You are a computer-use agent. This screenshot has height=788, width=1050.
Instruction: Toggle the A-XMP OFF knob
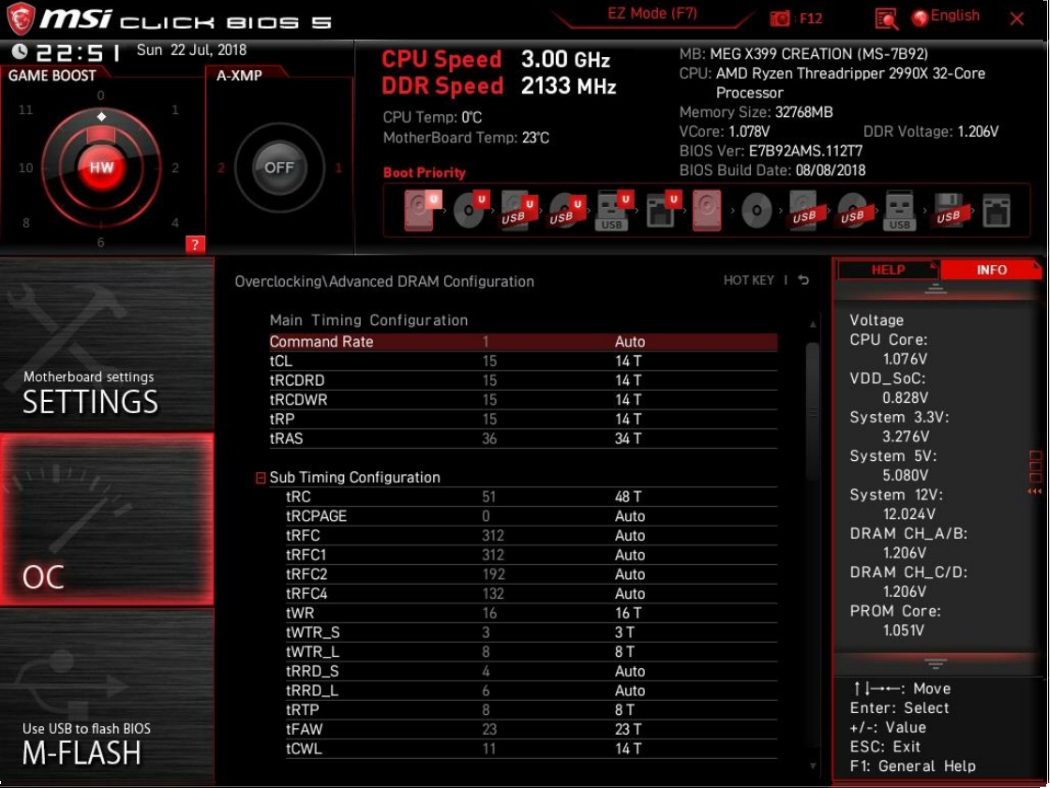click(x=279, y=167)
